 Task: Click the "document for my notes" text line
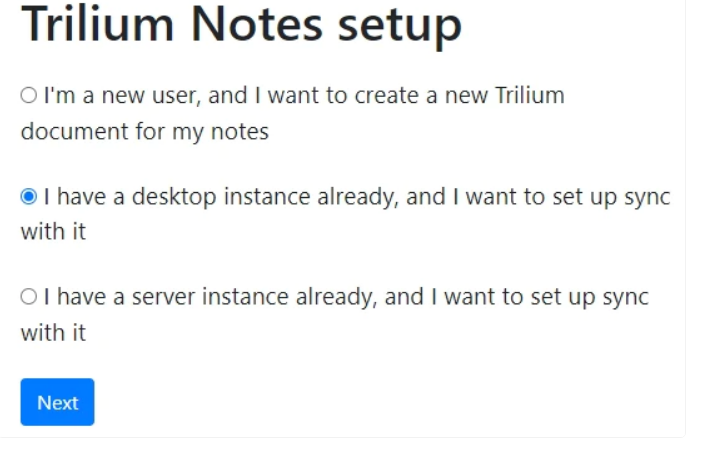tap(145, 131)
